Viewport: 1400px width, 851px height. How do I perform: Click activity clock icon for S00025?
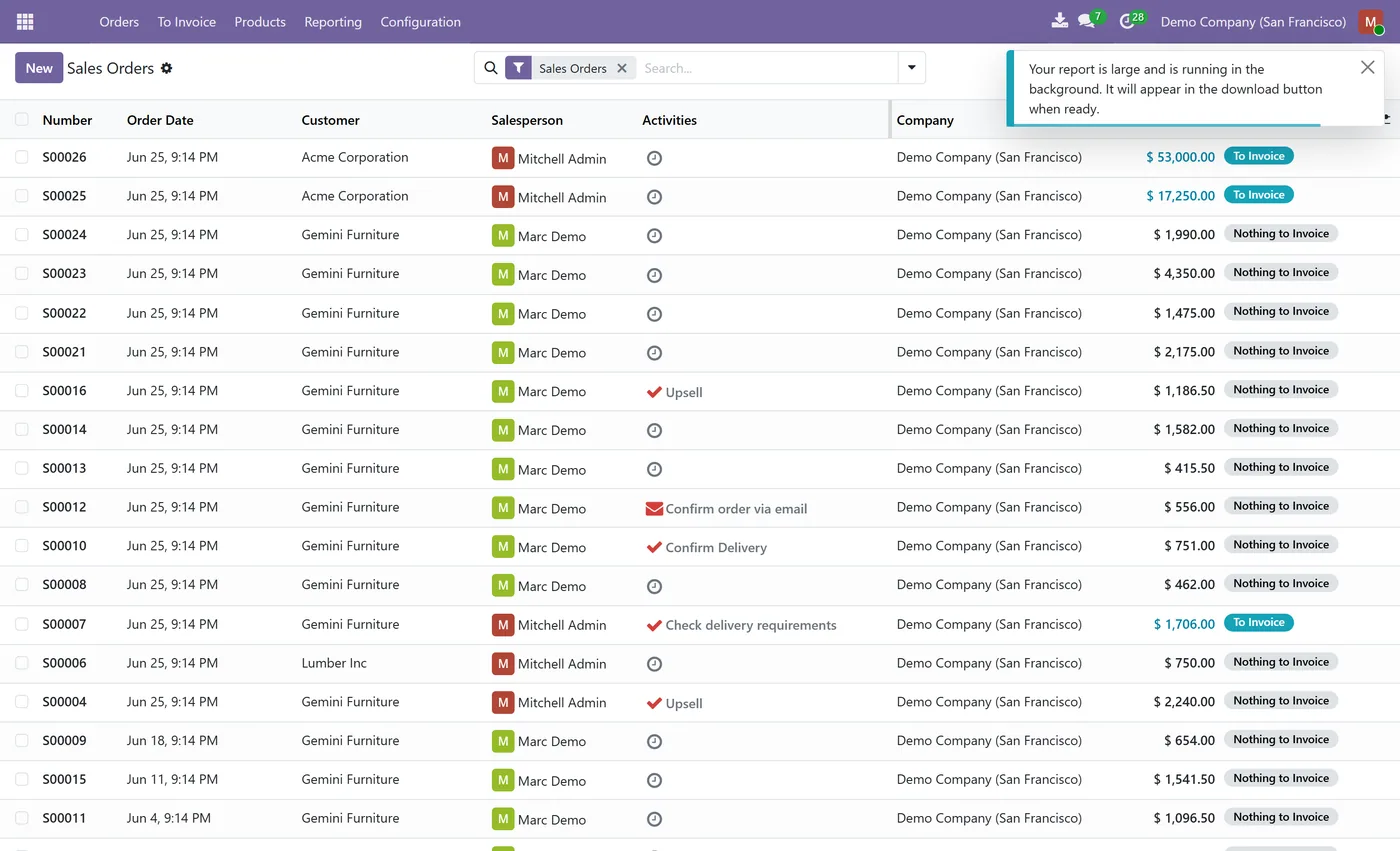pyautogui.click(x=654, y=197)
